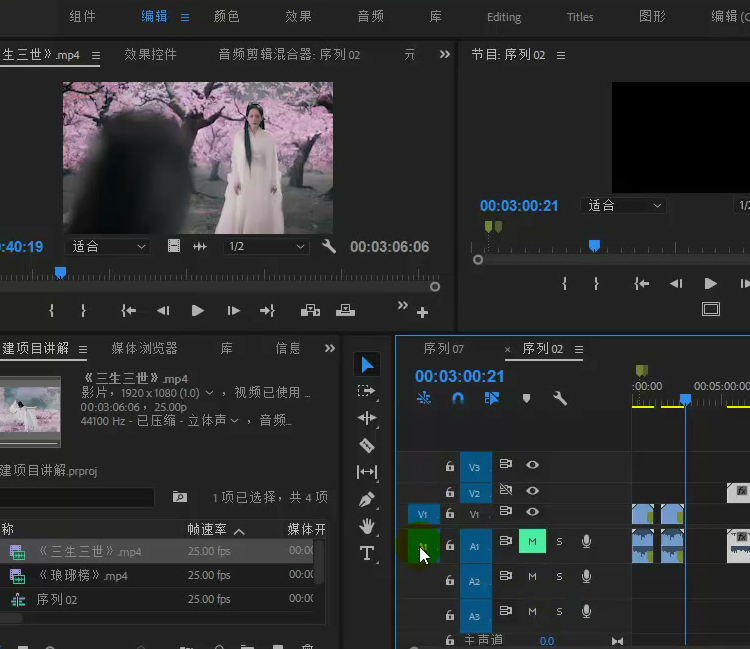
Task: Toggle insert sequences as nests icon
Action: [x=424, y=398]
